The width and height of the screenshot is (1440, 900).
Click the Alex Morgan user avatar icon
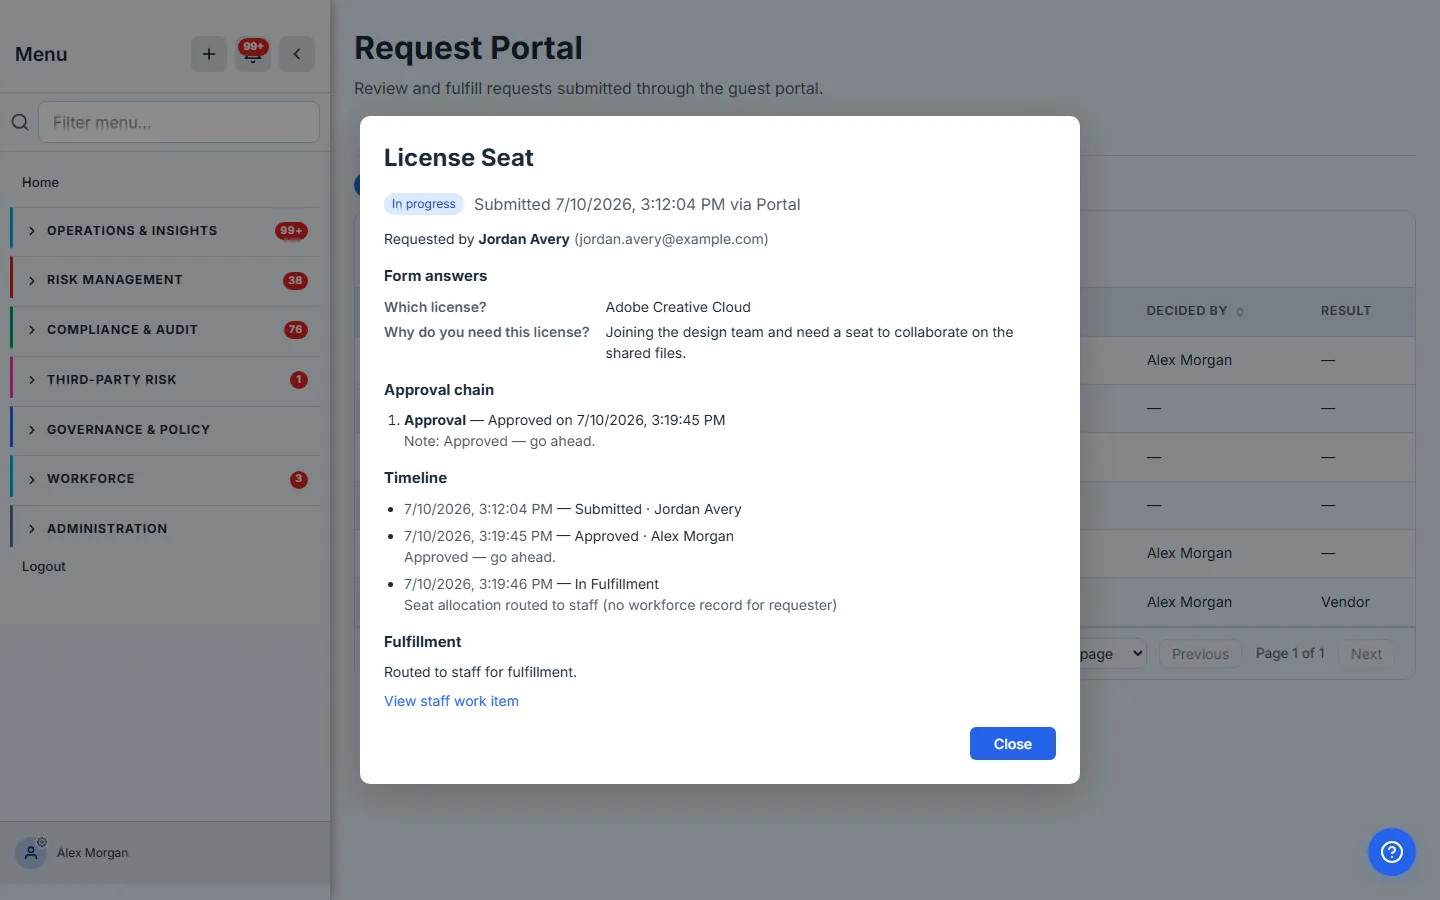pos(31,853)
